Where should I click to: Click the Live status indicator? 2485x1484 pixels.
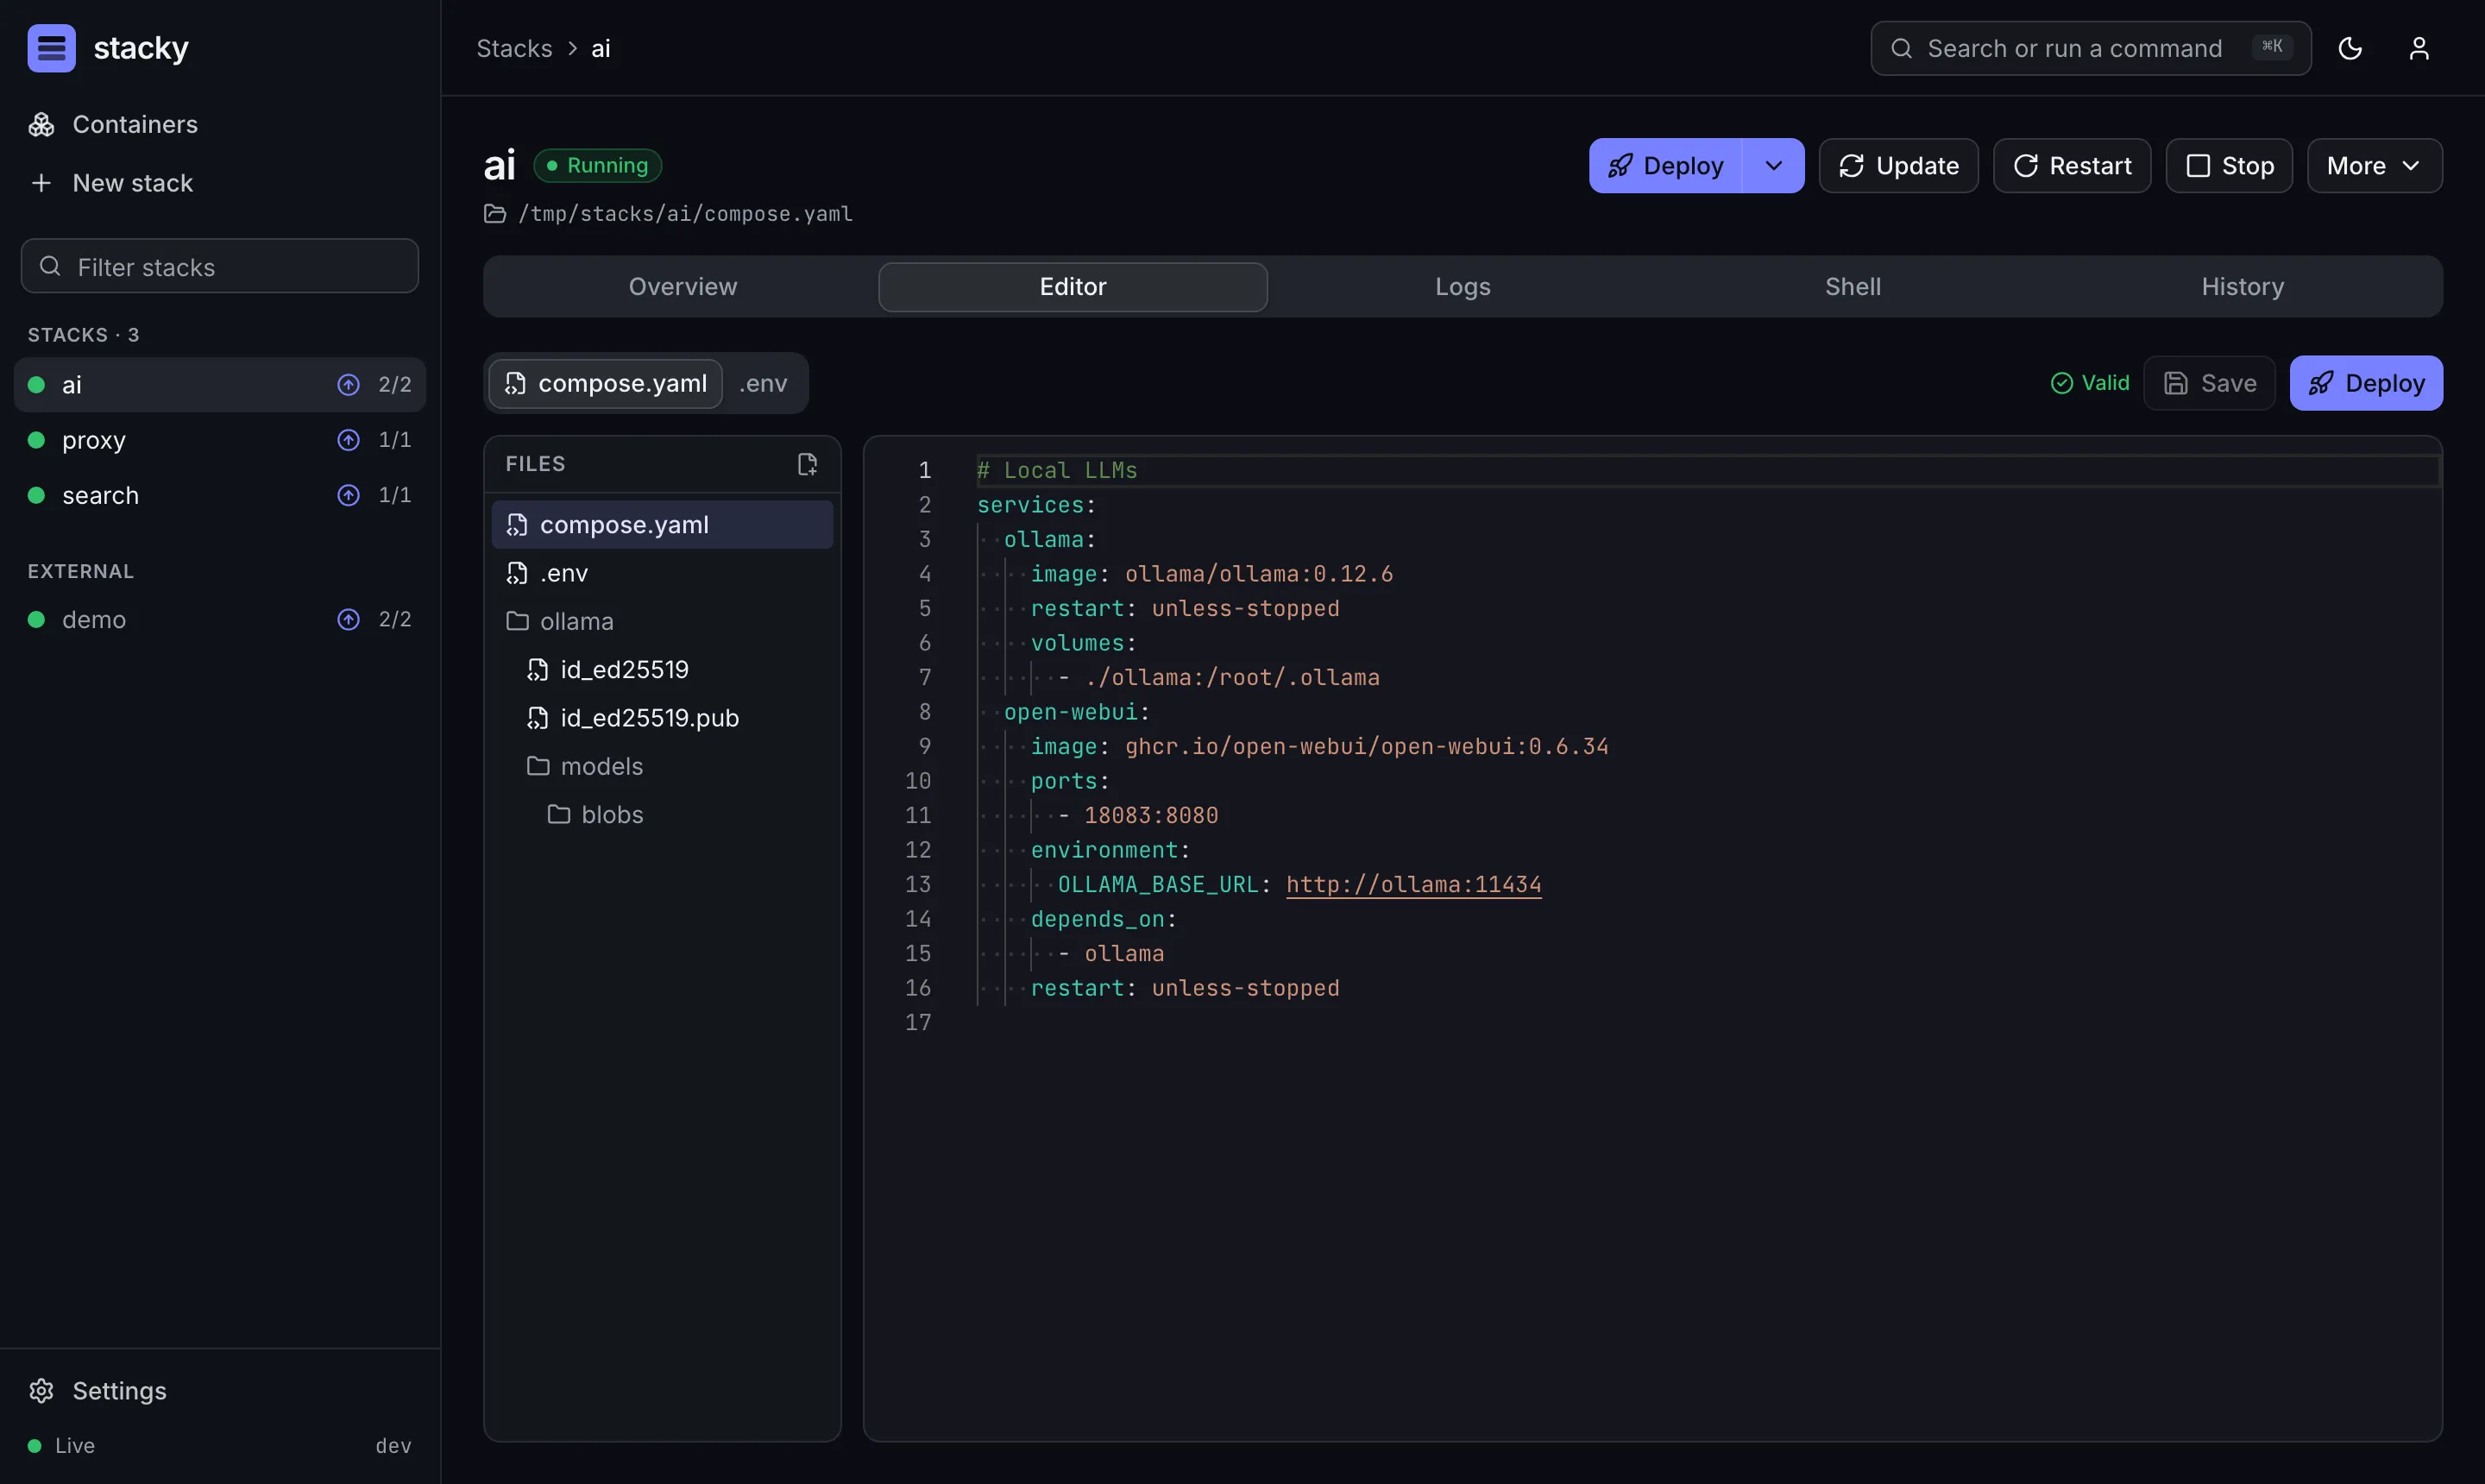(x=61, y=1445)
